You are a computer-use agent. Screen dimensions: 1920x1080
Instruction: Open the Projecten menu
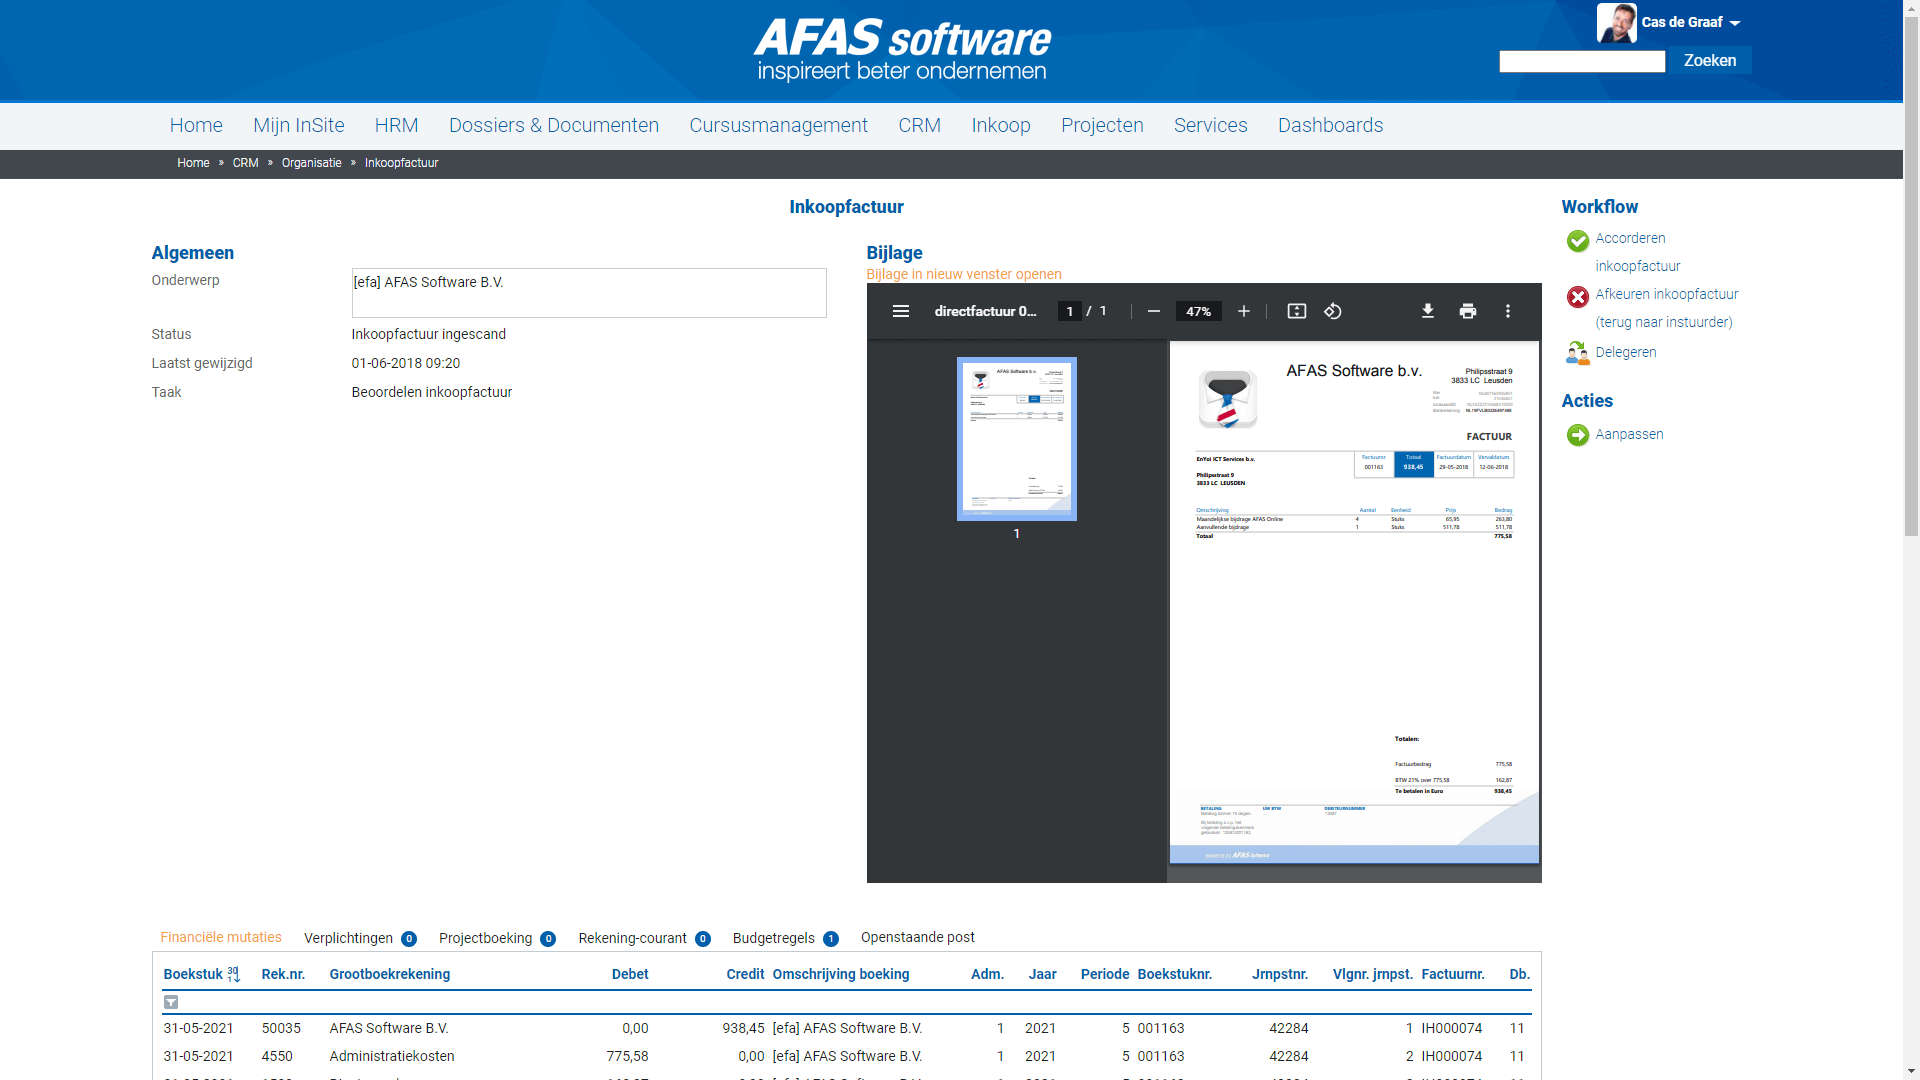point(1102,125)
